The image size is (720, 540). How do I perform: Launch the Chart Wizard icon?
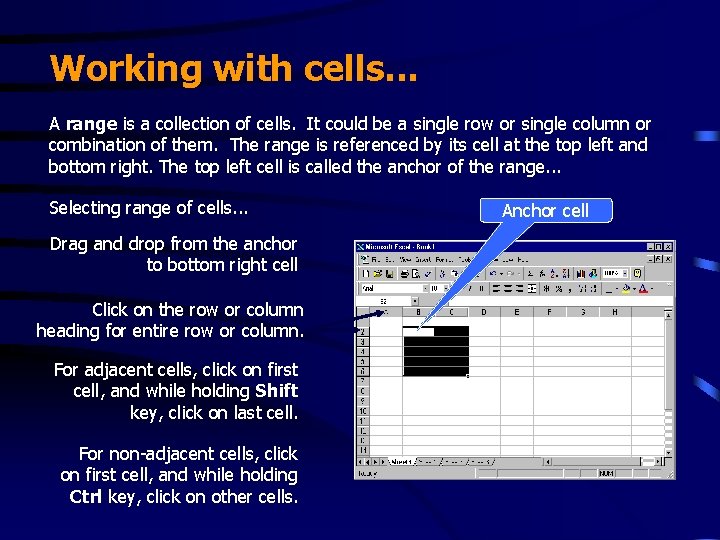(x=581, y=274)
